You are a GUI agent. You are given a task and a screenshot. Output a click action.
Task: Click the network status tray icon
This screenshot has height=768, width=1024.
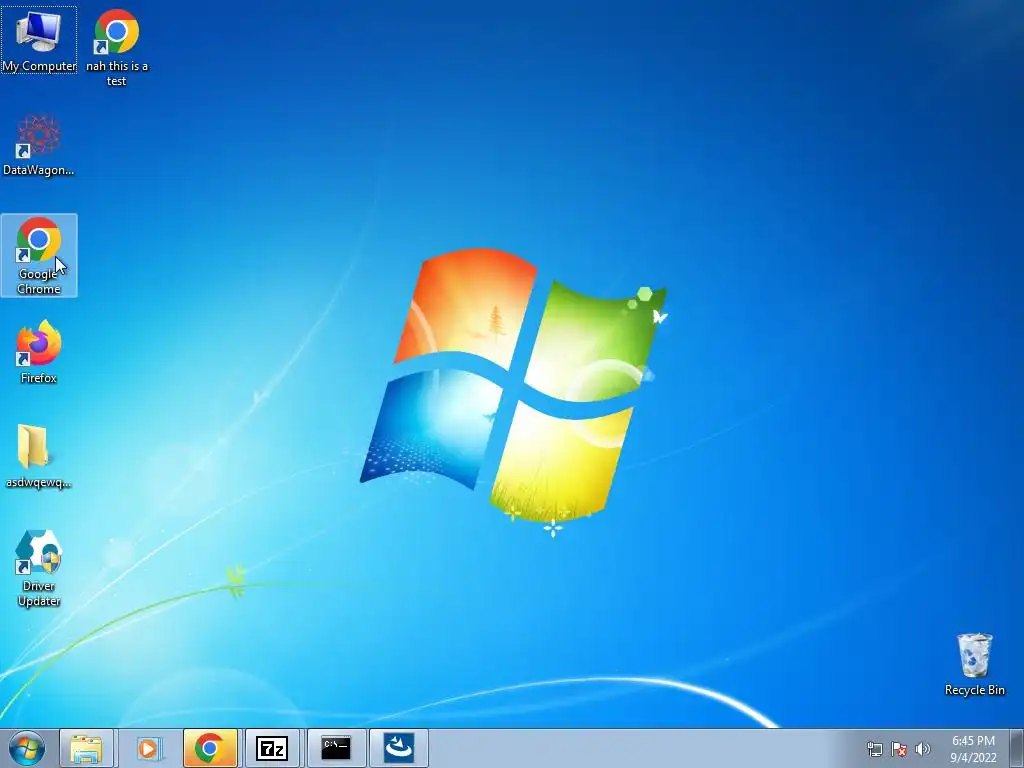[x=874, y=749]
